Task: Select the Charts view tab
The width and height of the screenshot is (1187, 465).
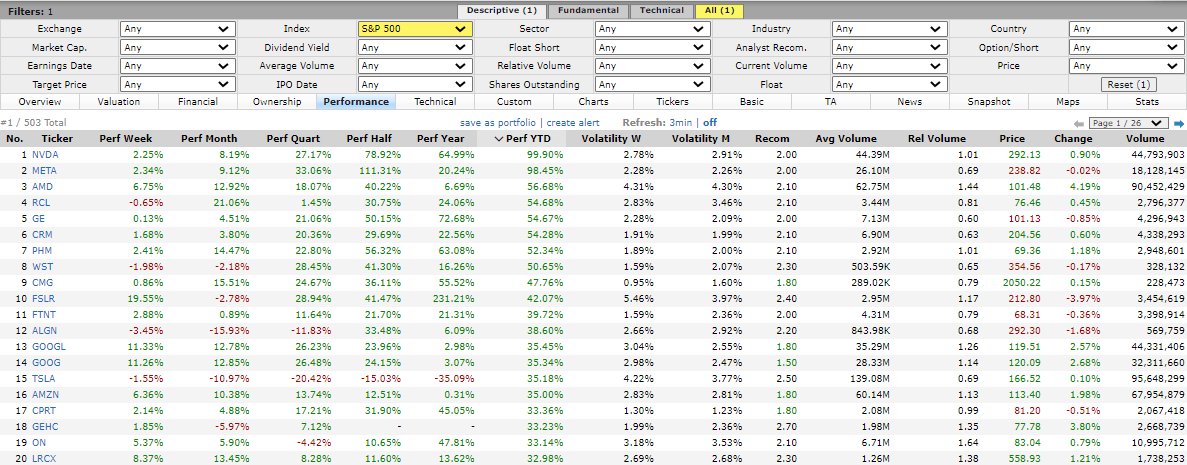Action: pos(594,101)
